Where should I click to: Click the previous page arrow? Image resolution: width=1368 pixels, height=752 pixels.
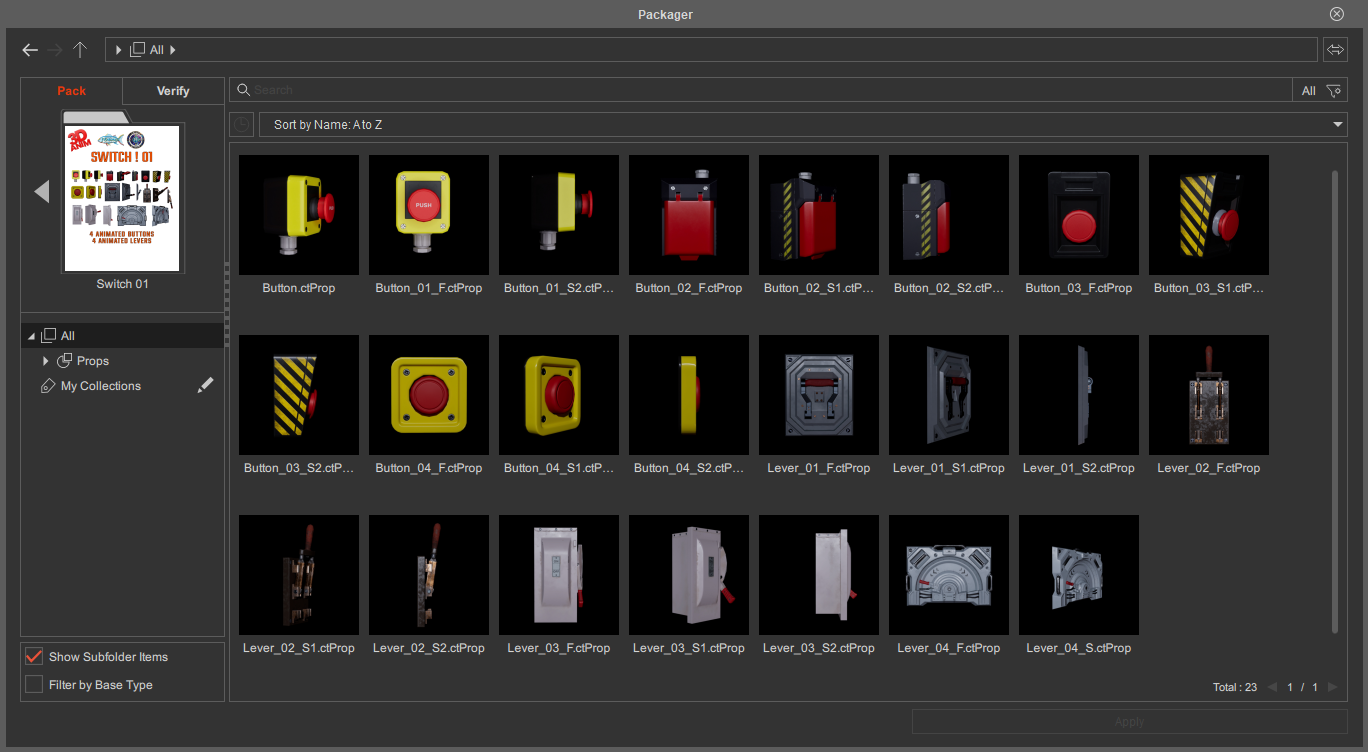tap(1272, 687)
